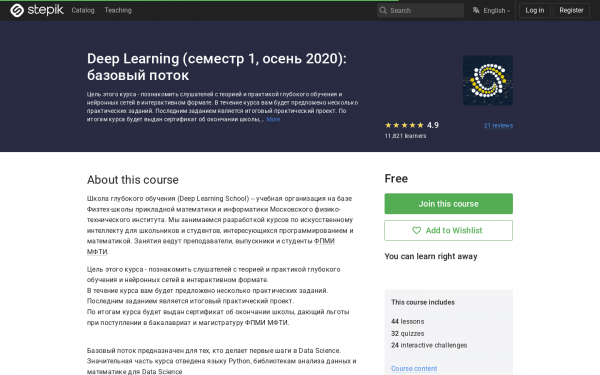Click the 11,821 learners text
The width and height of the screenshot is (600, 375).
[405, 136]
